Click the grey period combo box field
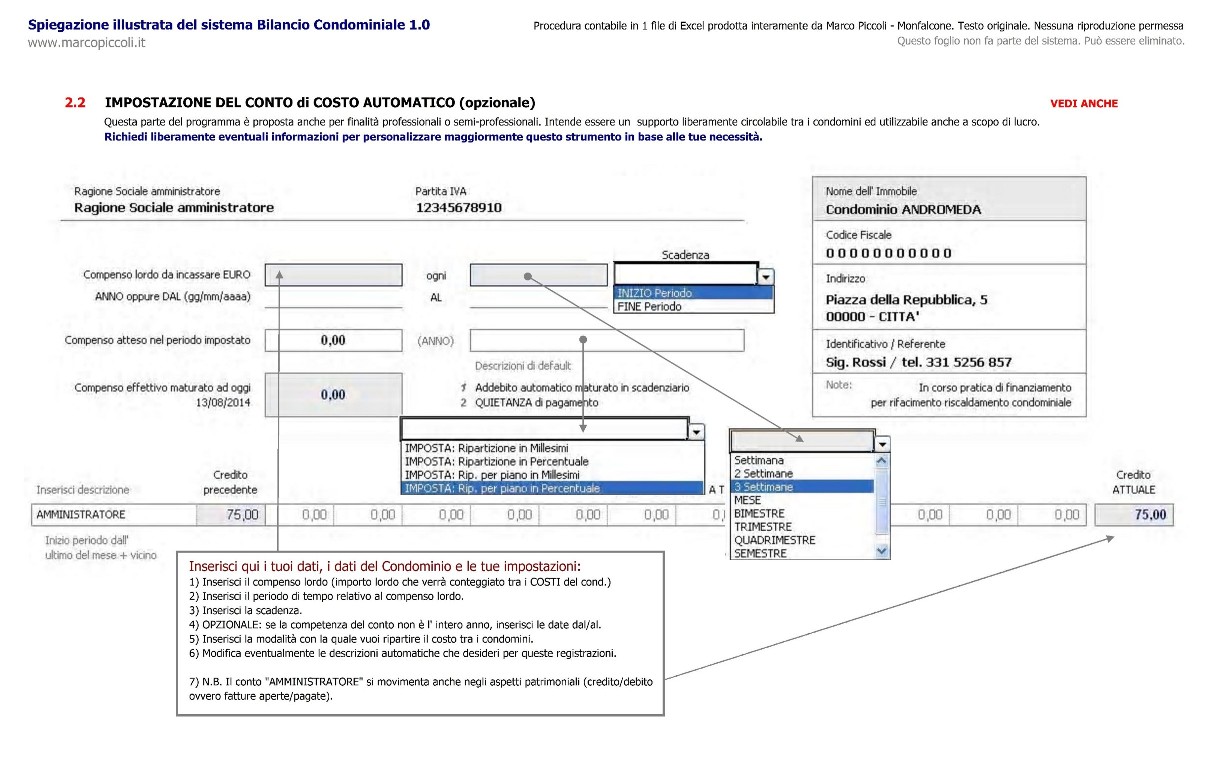 click(x=803, y=443)
